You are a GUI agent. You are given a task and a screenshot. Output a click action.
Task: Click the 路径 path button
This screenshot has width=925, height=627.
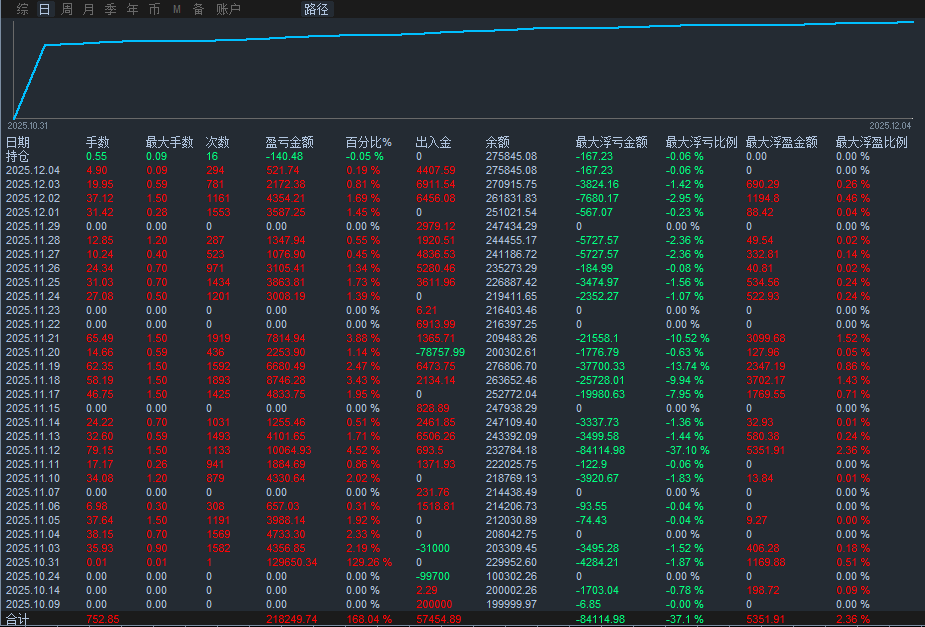click(316, 9)
